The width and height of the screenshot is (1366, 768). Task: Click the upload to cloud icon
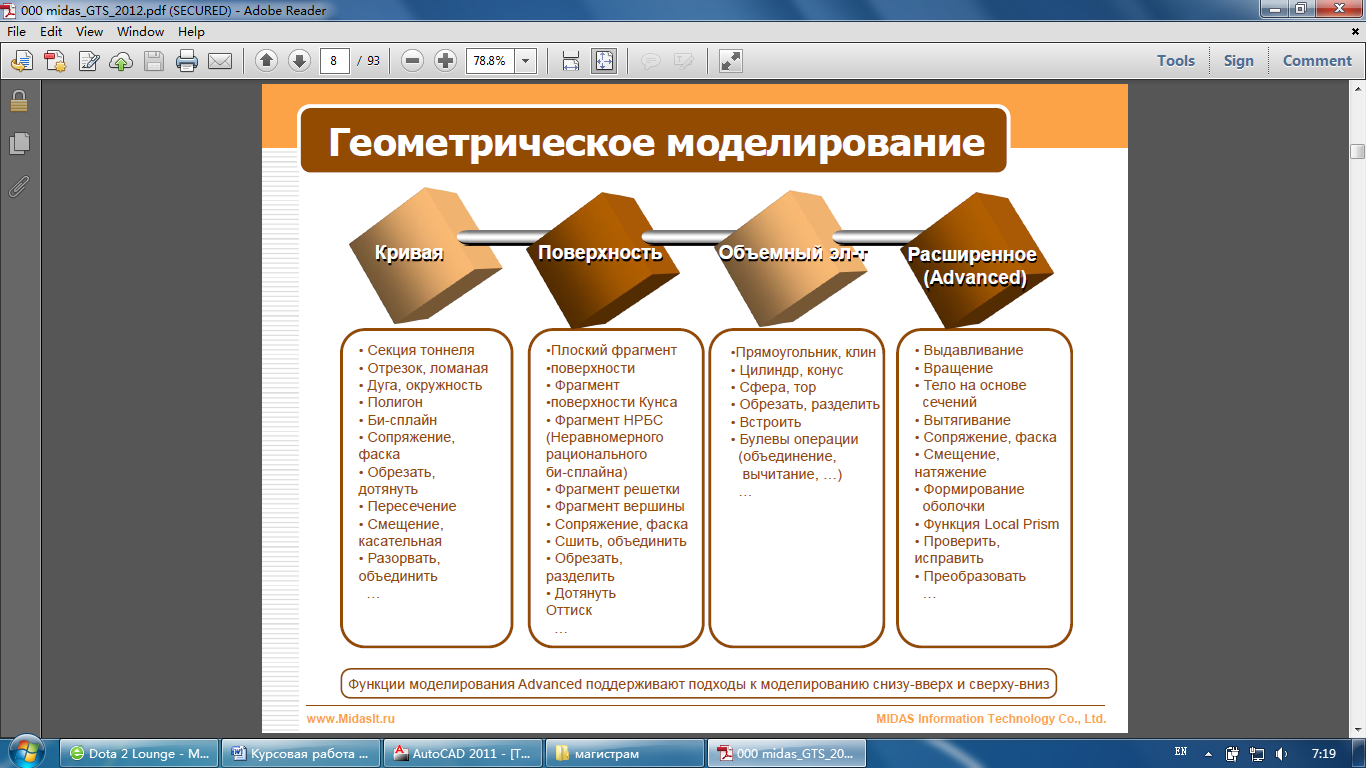[x=121, y=61]
